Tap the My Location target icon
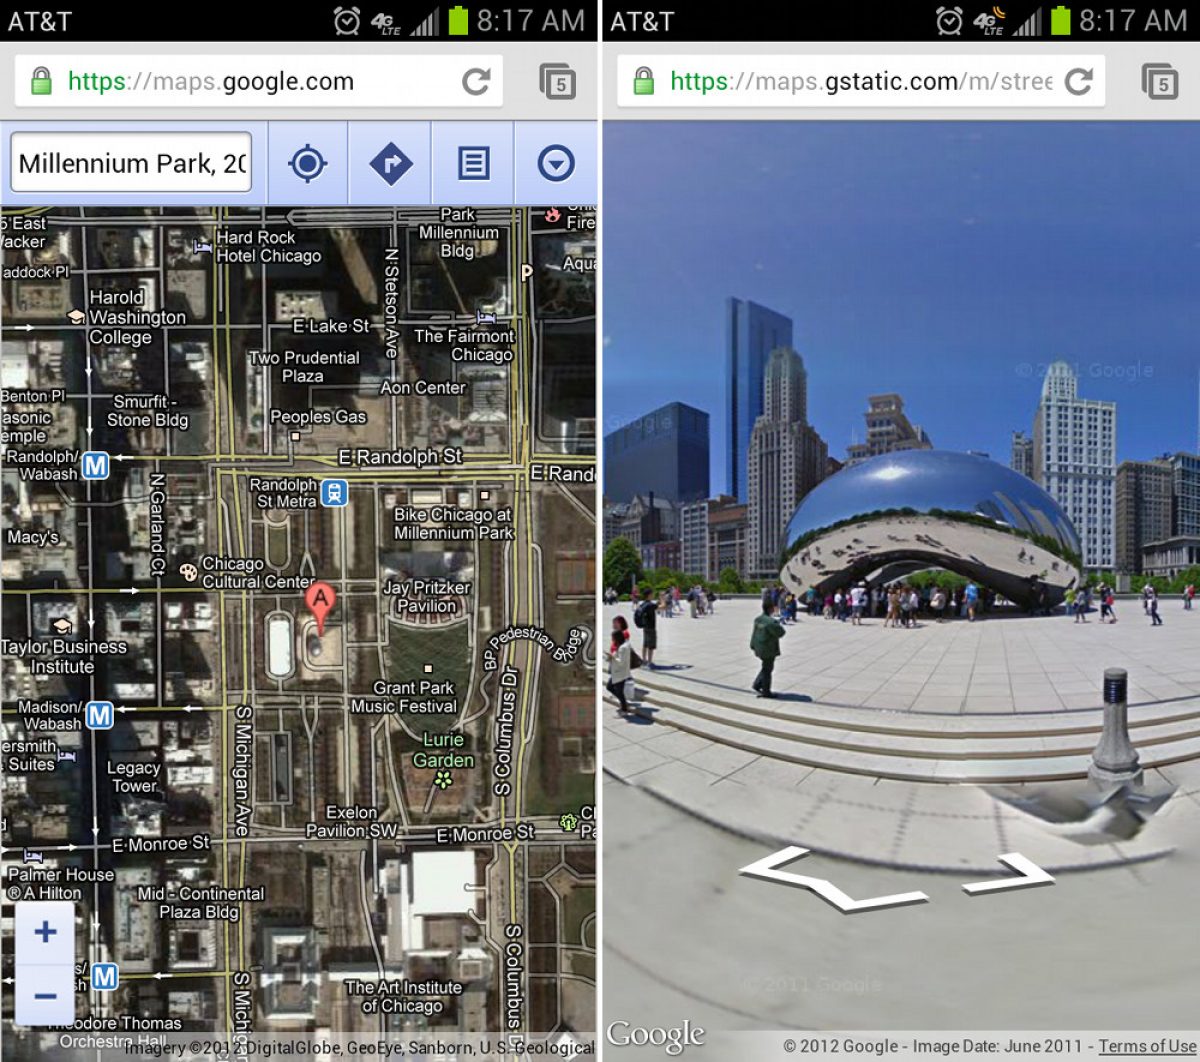This screenshot has height=1062, width=1200. click(x=308, y=163)
